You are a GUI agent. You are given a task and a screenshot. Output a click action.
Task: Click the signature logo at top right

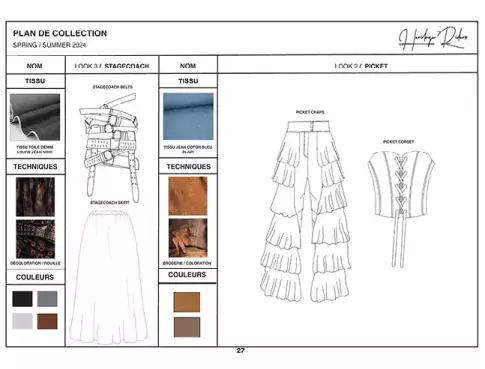[x=433, y=38]
